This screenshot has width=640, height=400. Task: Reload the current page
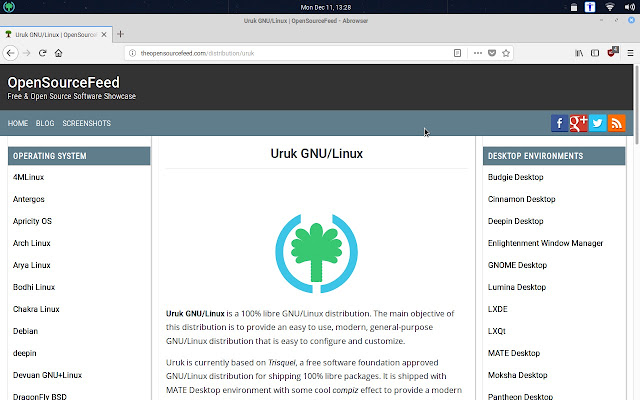point(42,53)
